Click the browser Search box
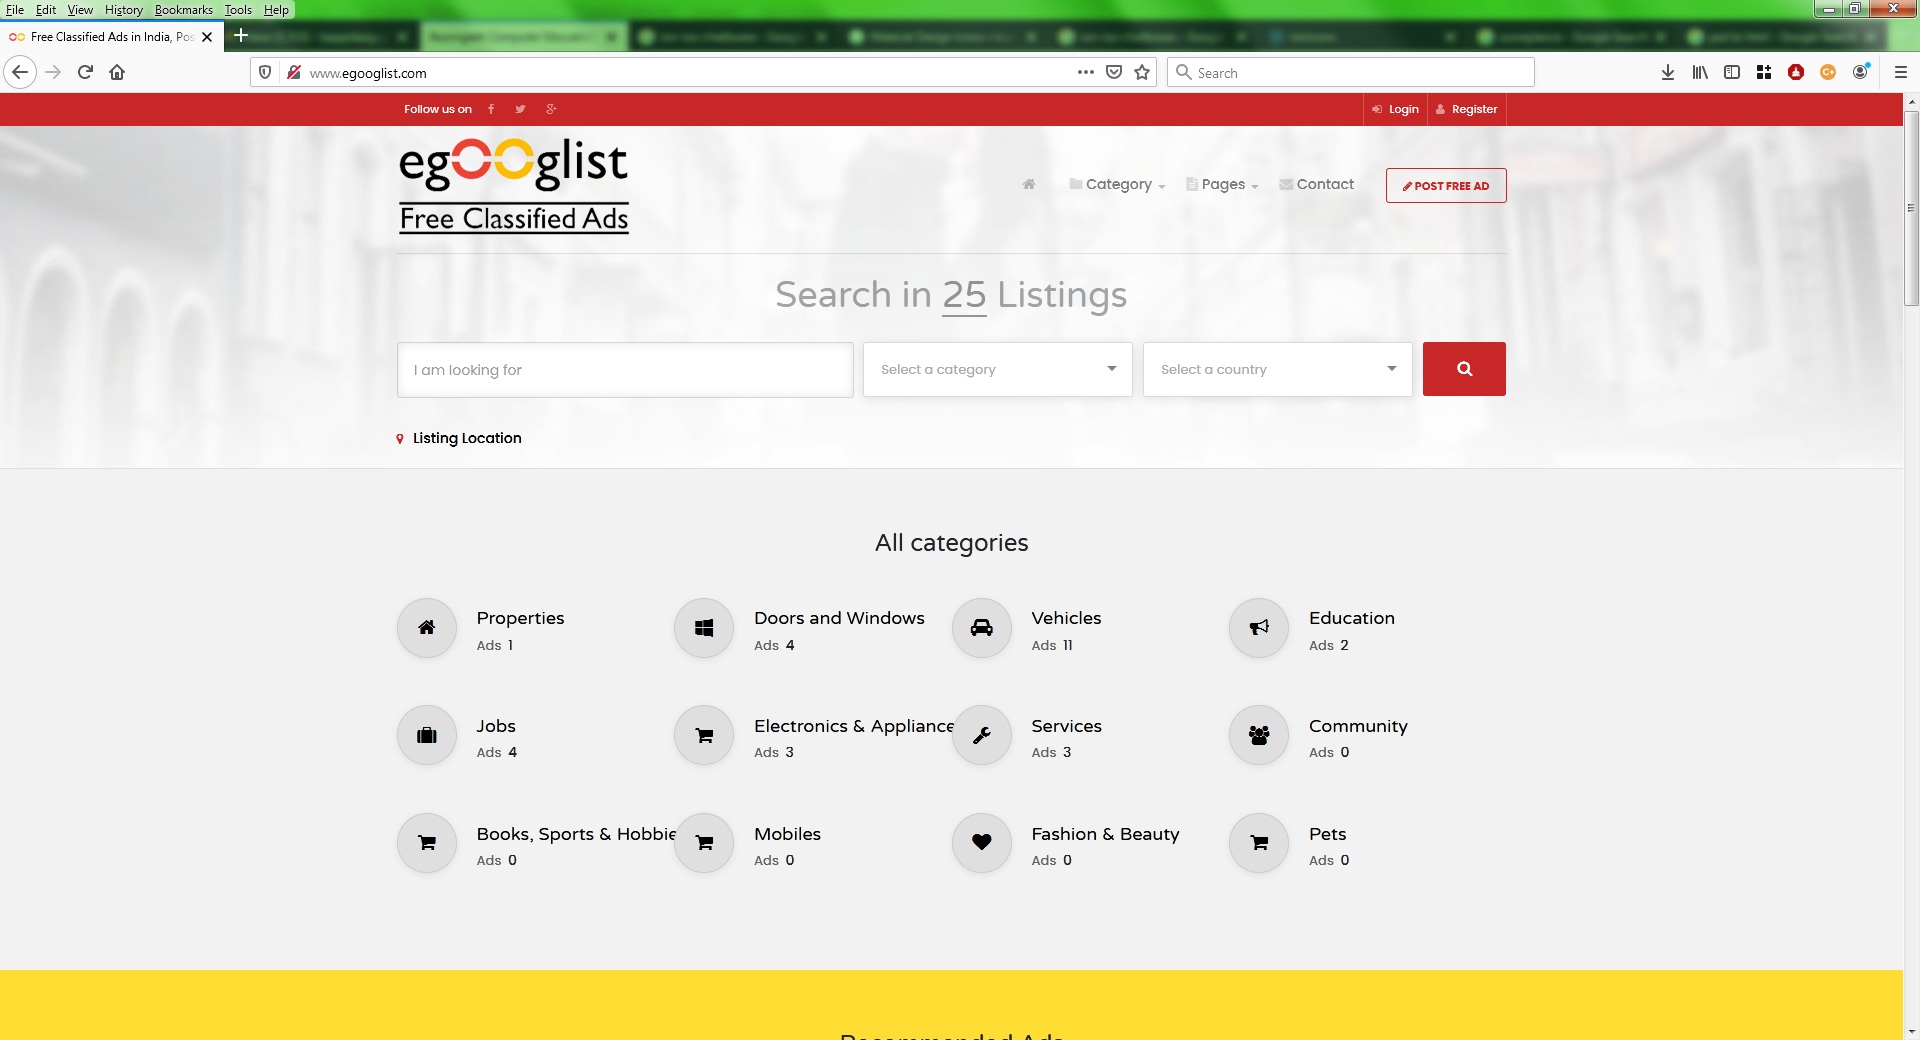This screenshot has height=1040, width=1920. click(x=1351, y=72)
